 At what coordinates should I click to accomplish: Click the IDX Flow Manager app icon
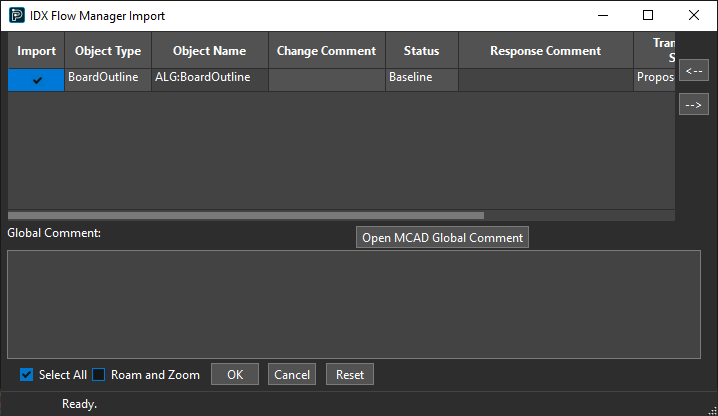(x=17, y=15)
